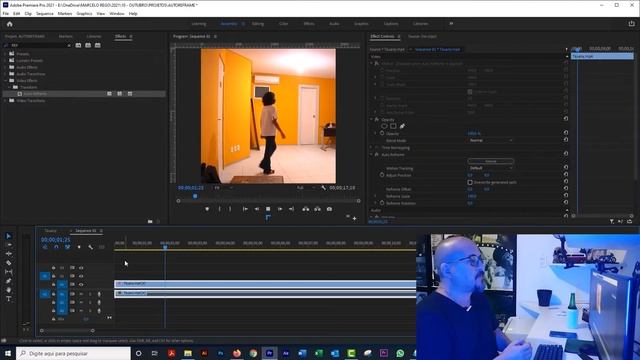Open the Motion Tracking dropdown
Image resolution: width=640 pixels, height=360 pixels.
(x=490, y=168)
